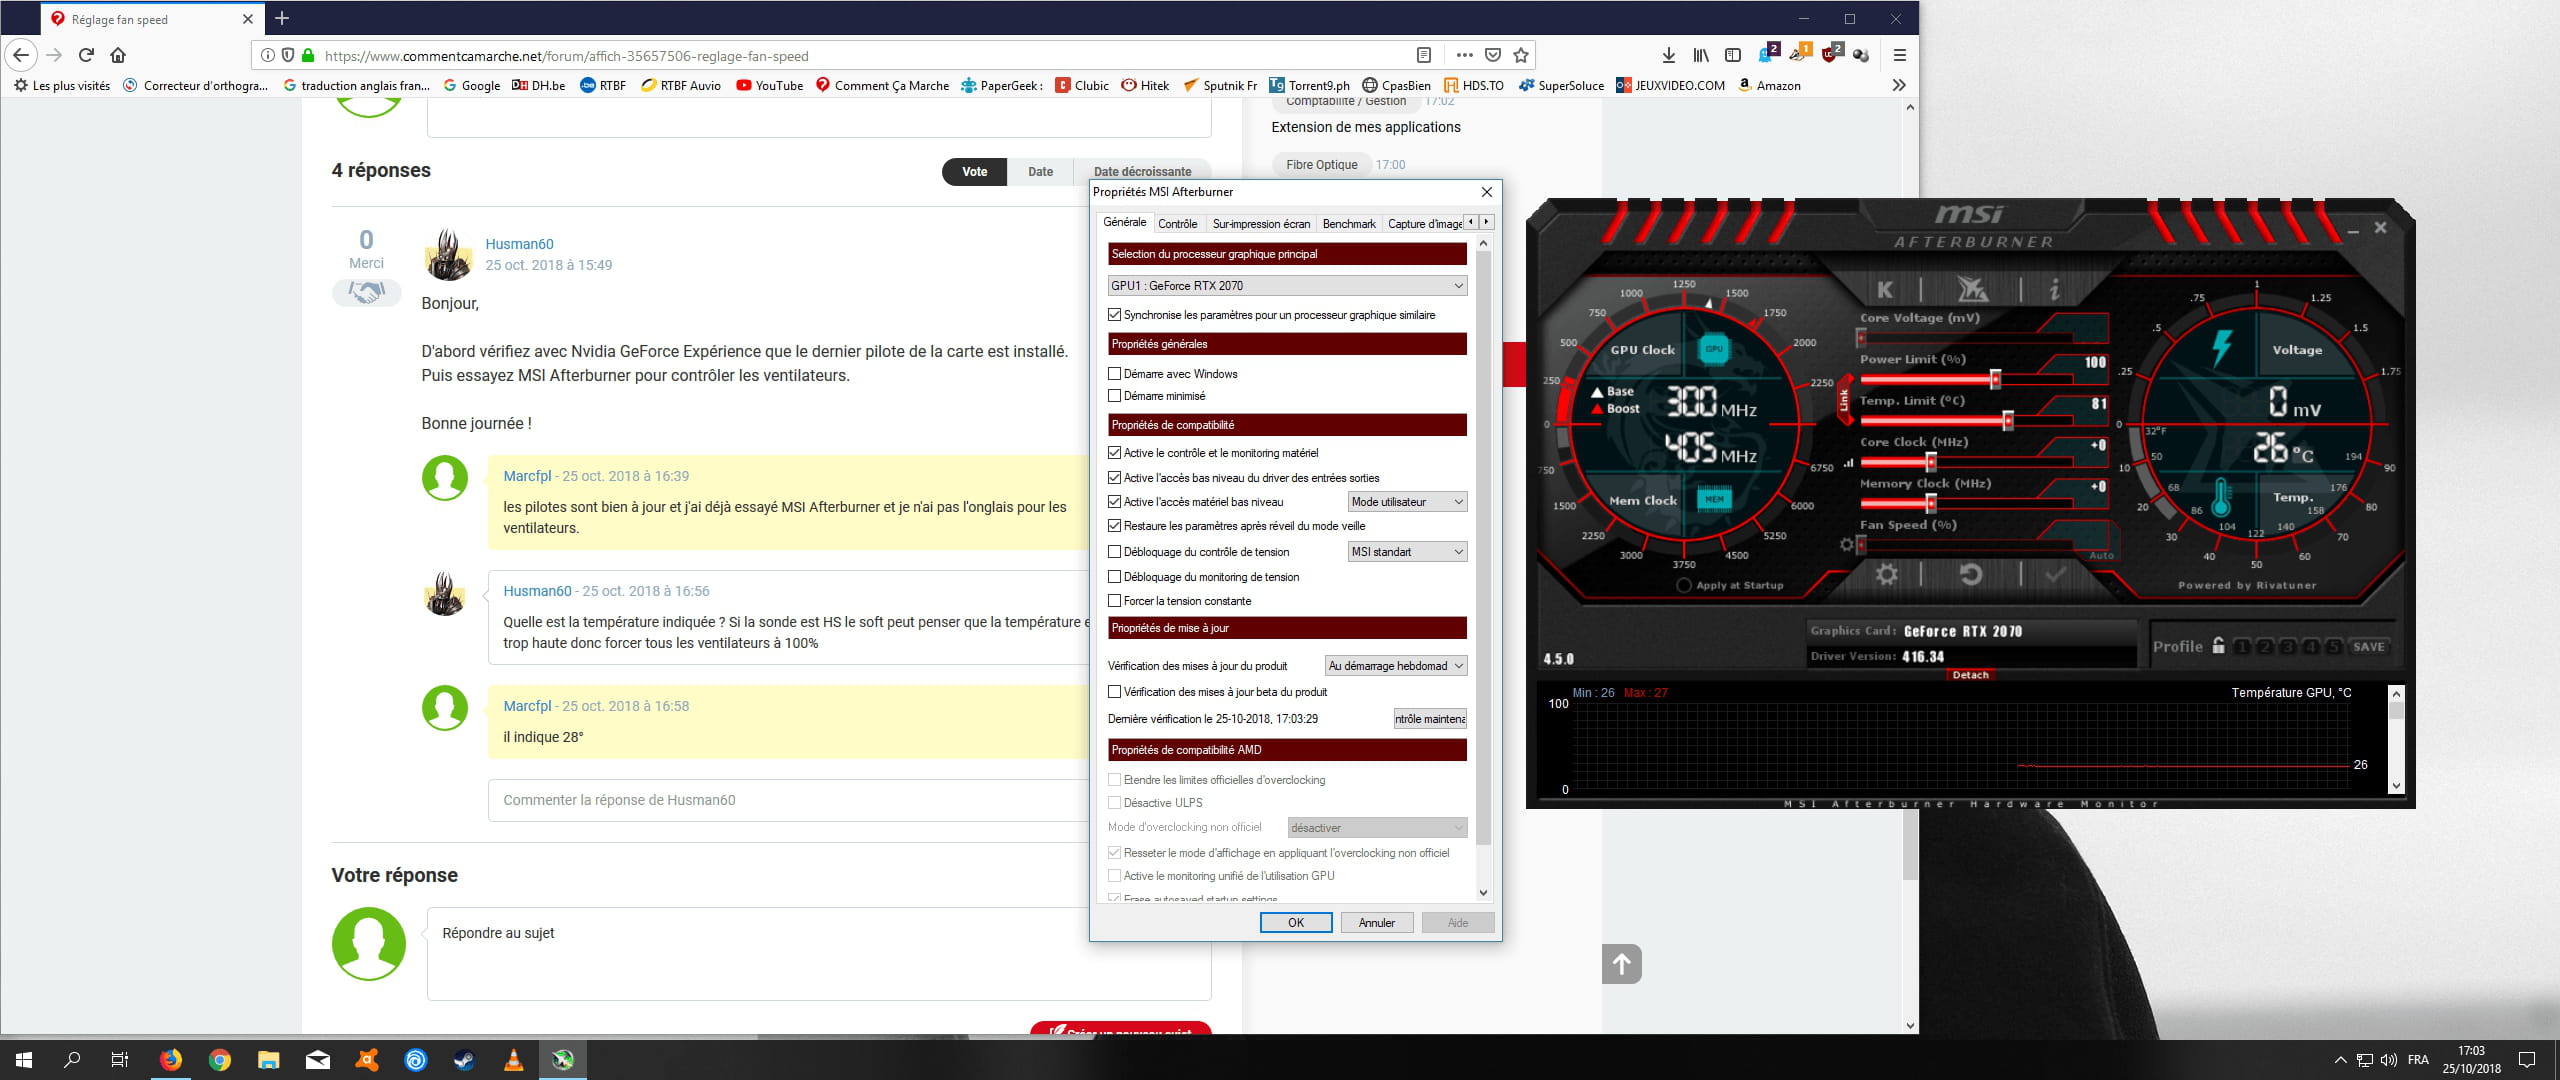Click the uBlock Origin shield extension icon

1831,55
